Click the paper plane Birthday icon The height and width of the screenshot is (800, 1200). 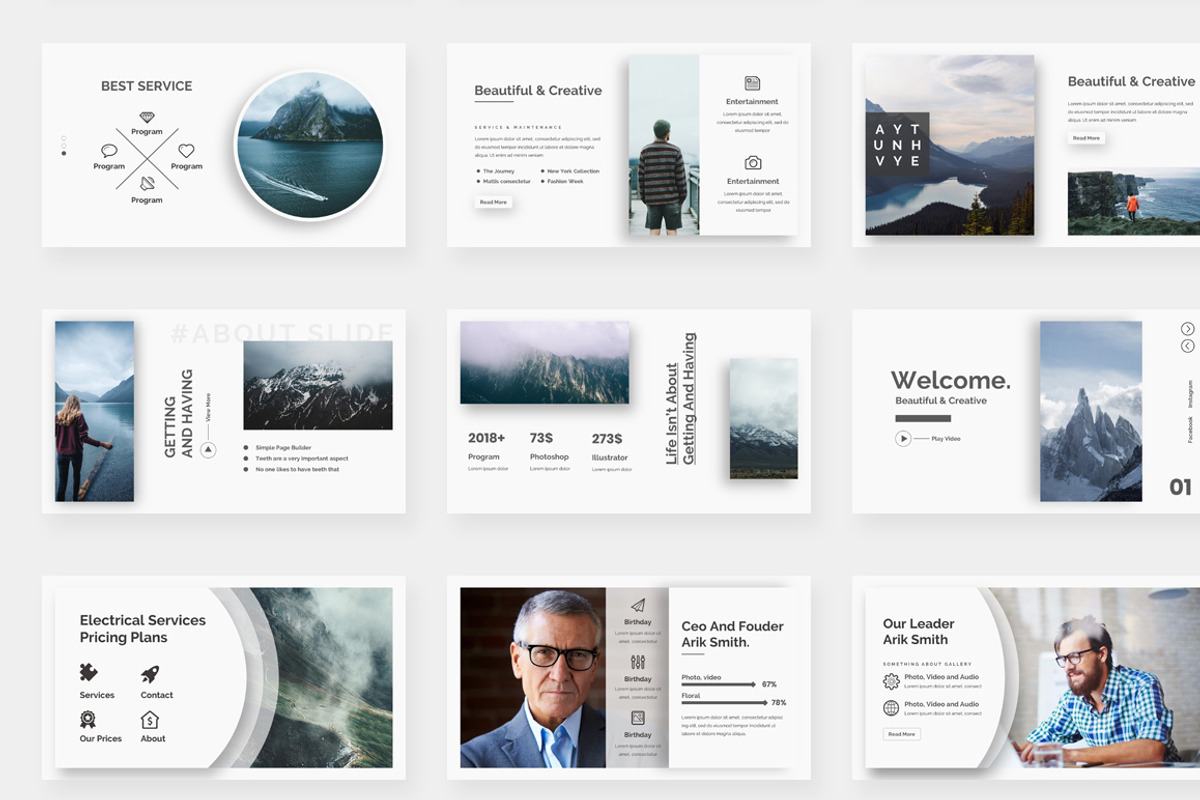tap(638, 605)
